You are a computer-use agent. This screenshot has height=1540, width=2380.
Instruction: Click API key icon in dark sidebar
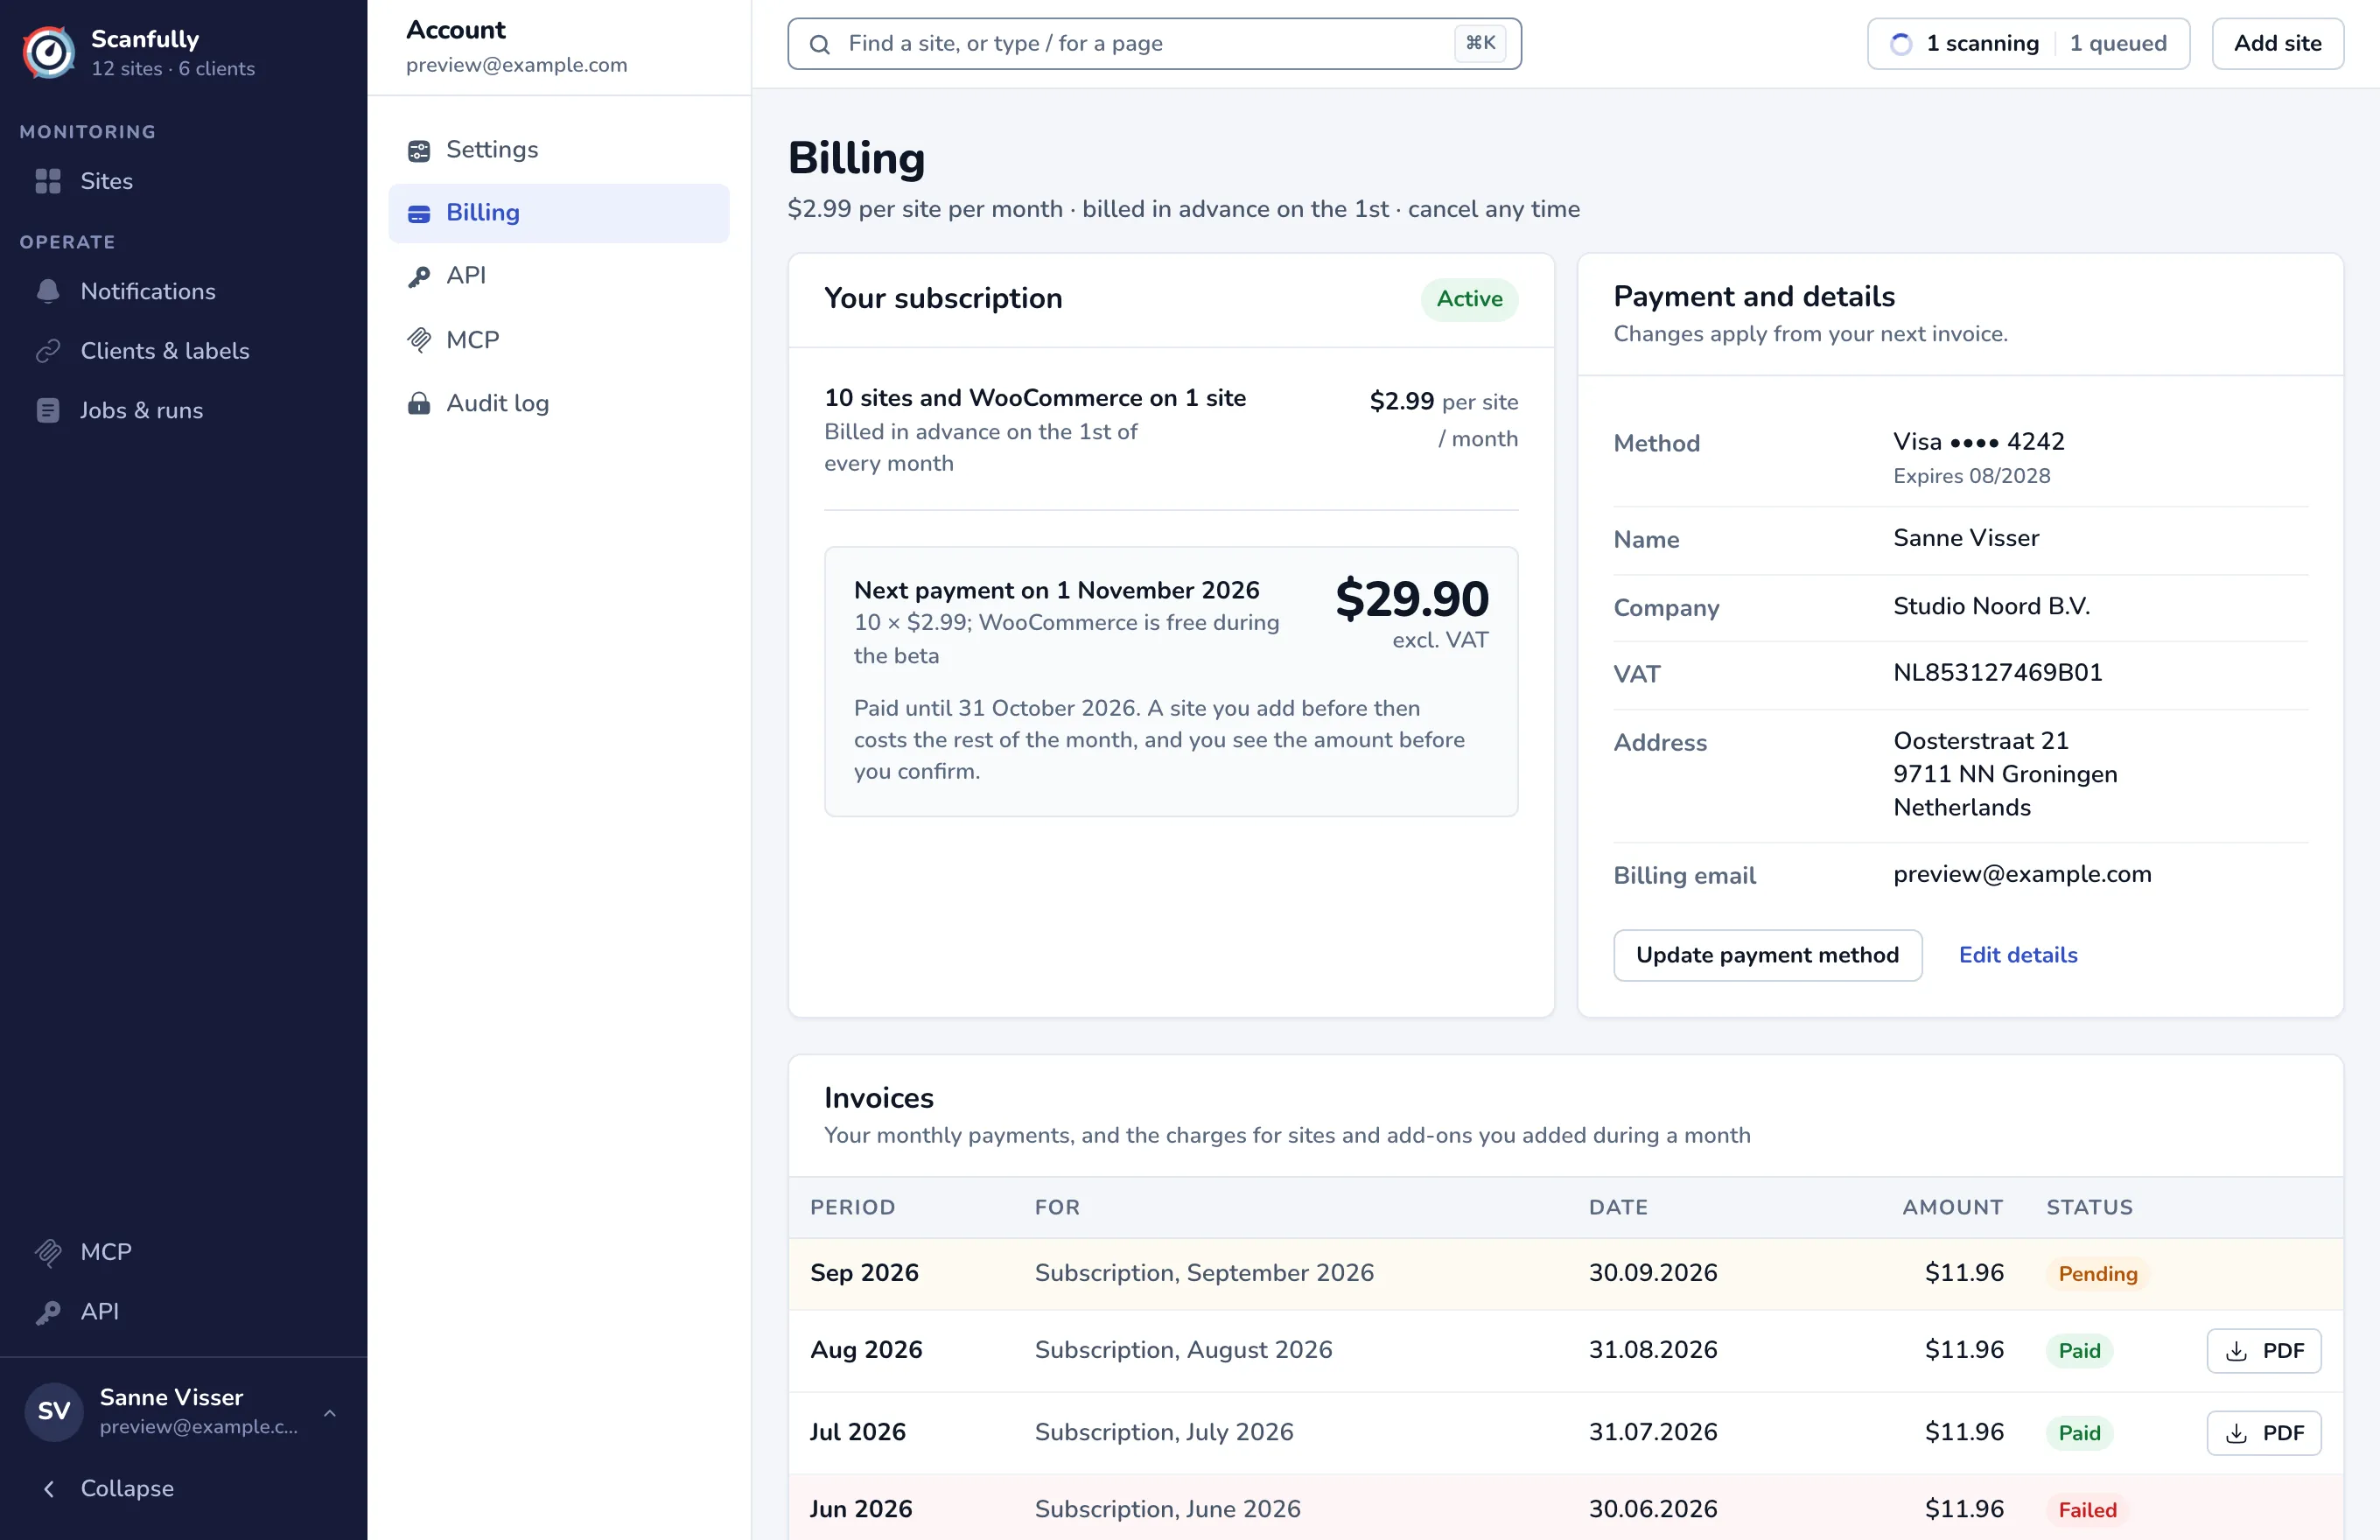[x=48, y=1312]
